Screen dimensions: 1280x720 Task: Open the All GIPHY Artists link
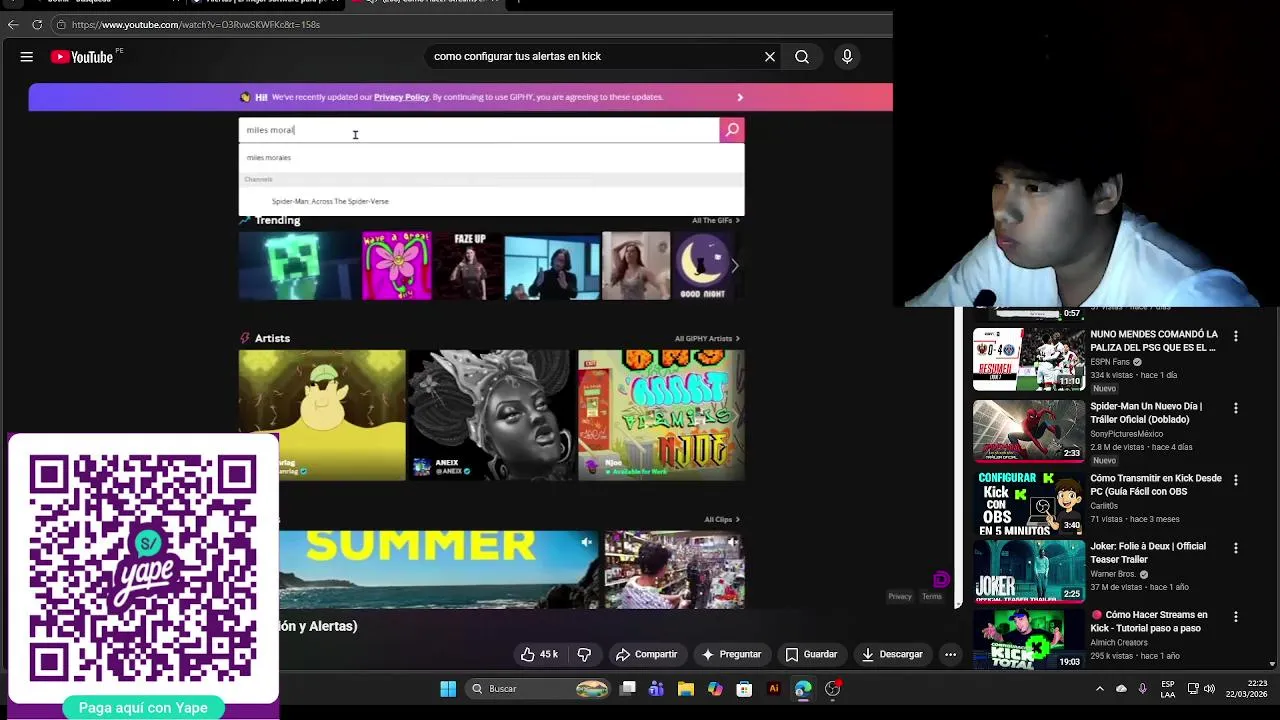tap(707, 339)
